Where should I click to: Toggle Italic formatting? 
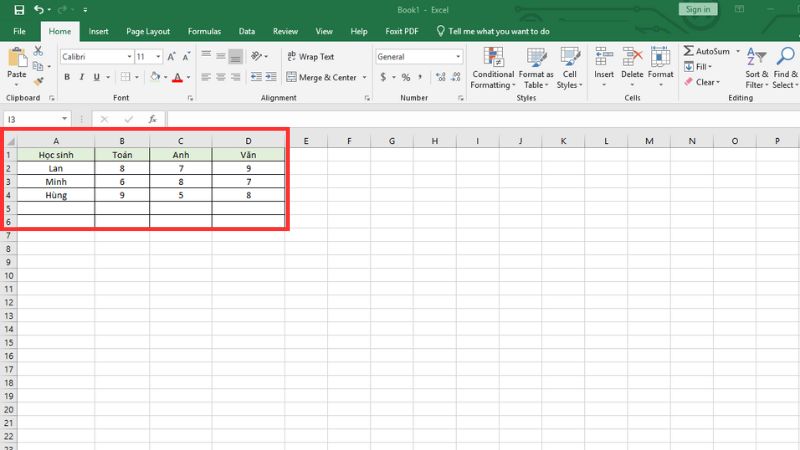coord(82,77)
